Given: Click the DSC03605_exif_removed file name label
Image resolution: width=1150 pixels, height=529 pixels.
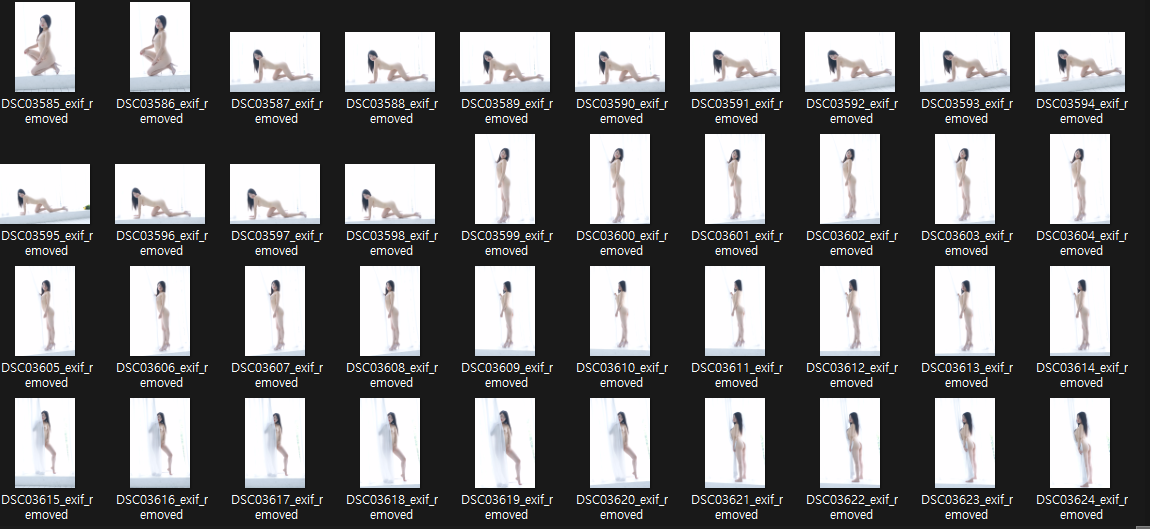Looking at the screenshot, I should click(46, 375).
